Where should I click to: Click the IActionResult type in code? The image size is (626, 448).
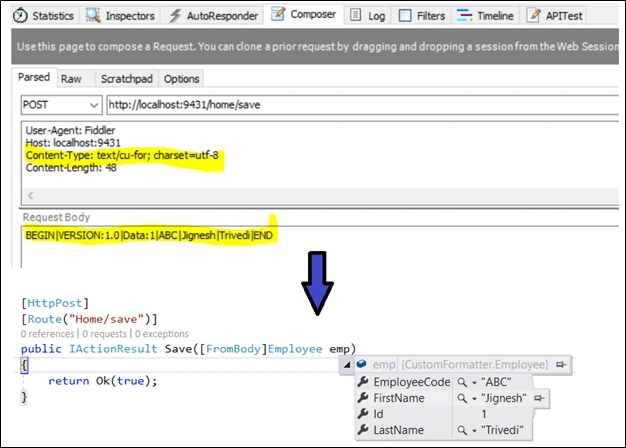(113, 349)
